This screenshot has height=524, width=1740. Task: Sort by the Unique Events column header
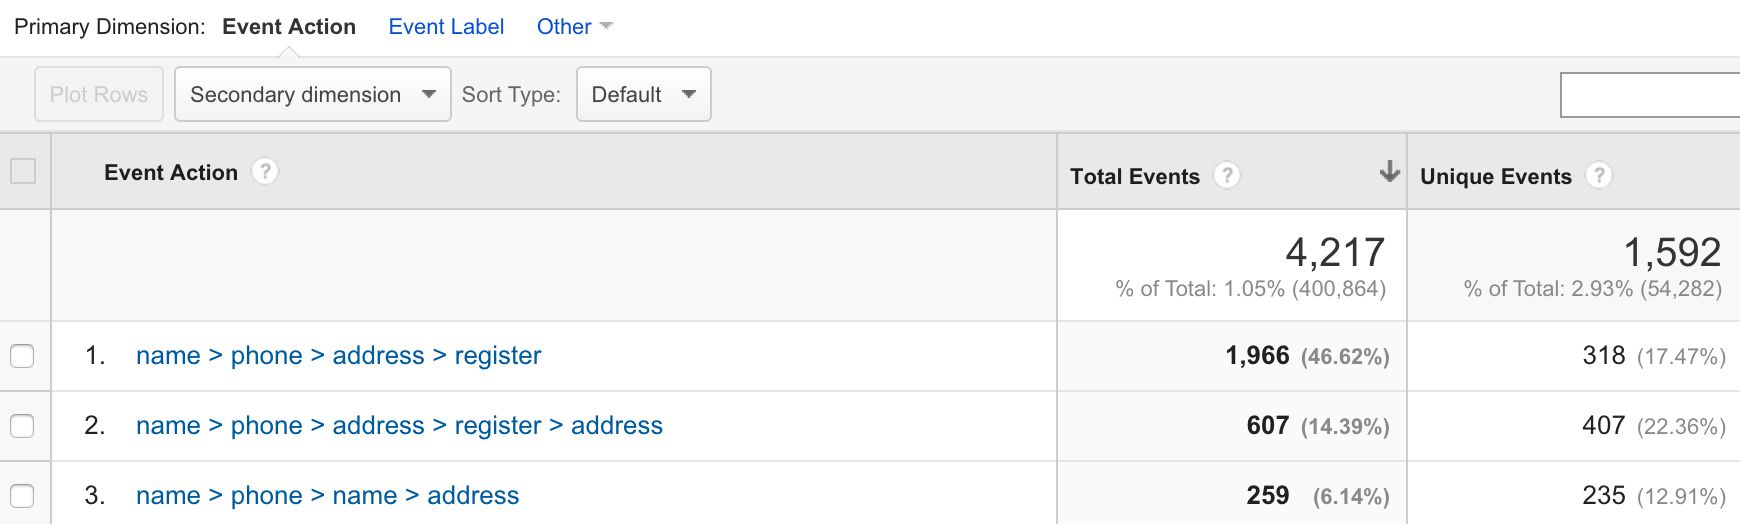(x=1496, y=177)
